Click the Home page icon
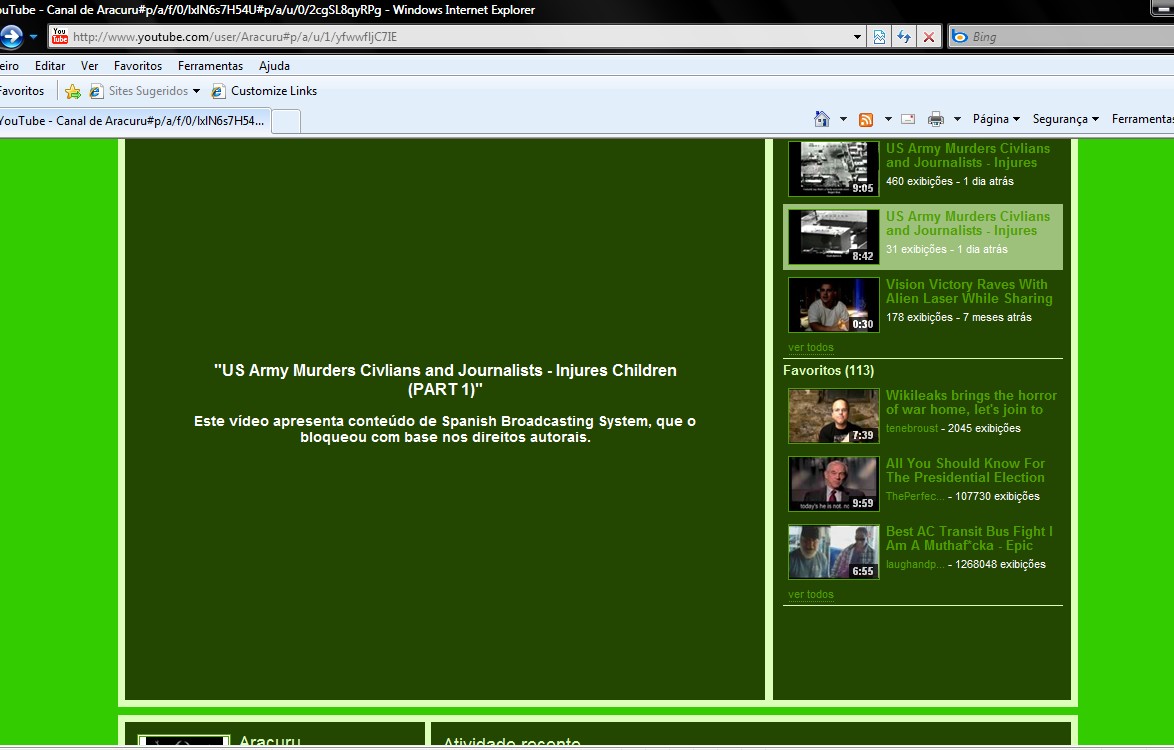This screenshot has width=1174, height=750. click(821, 119)
